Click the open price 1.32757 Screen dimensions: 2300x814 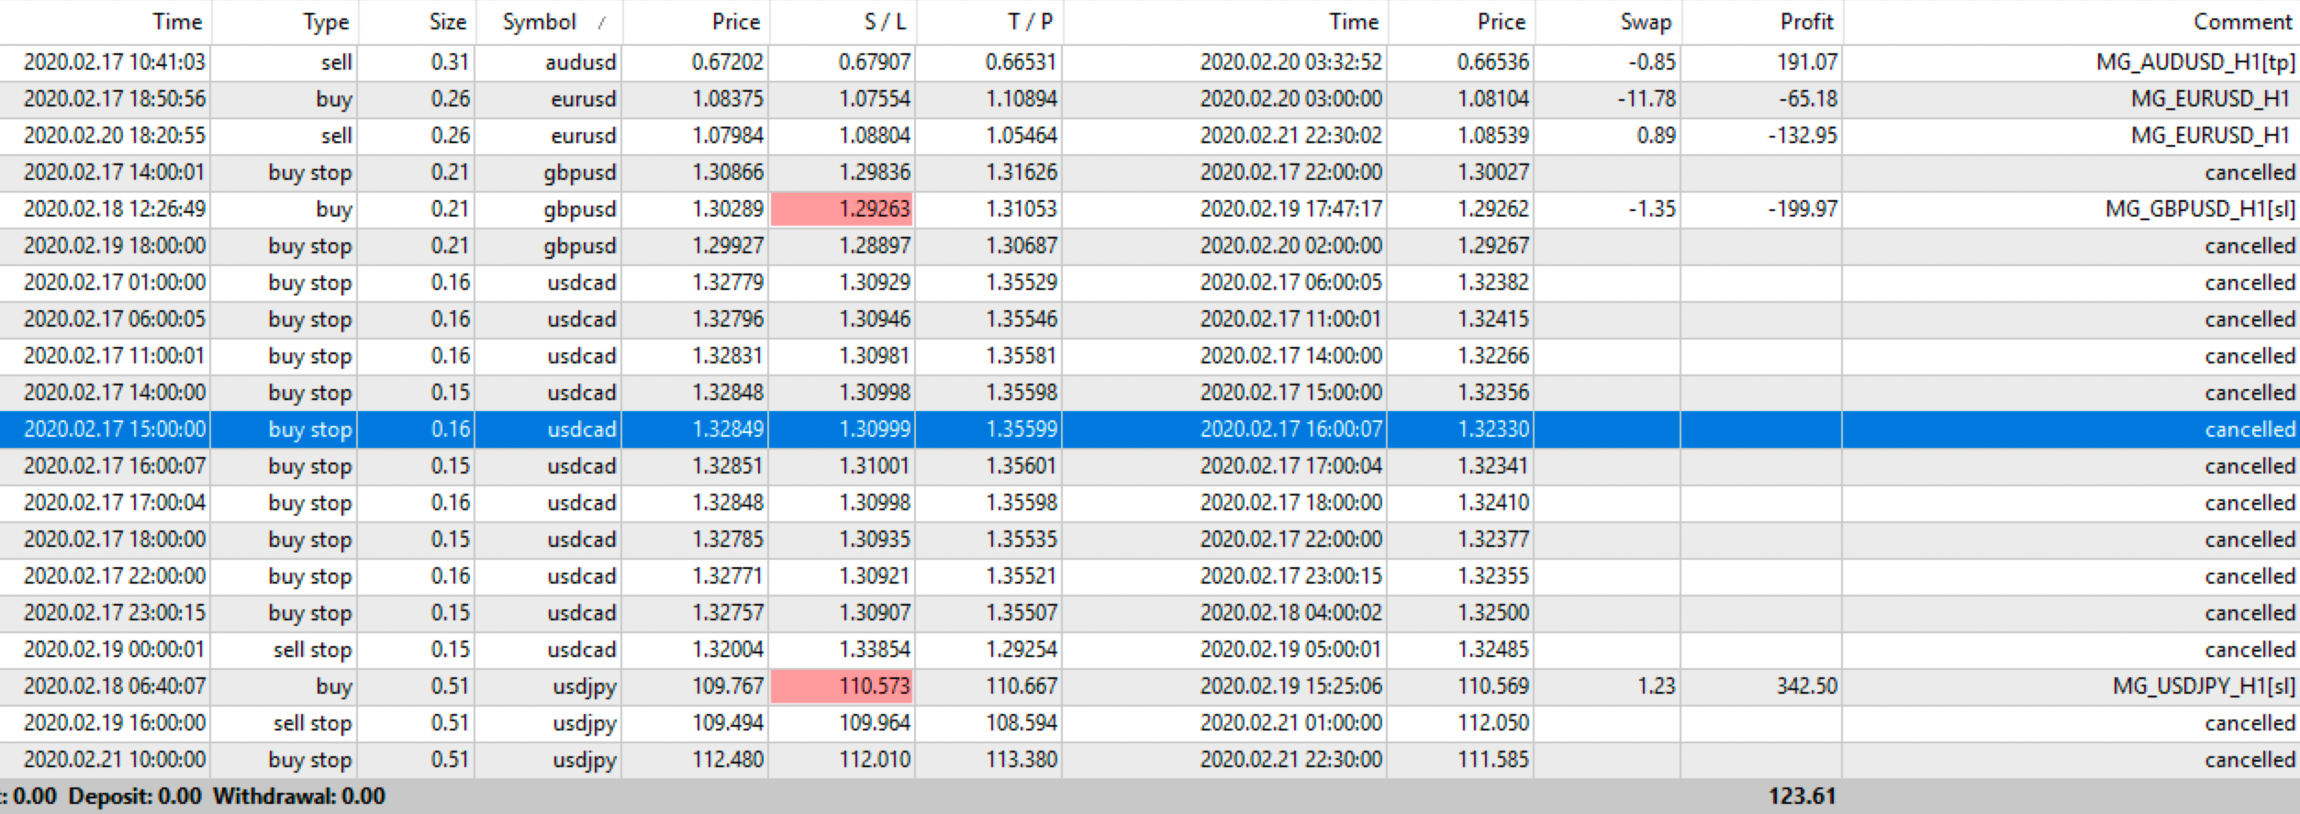pos(727,613)
